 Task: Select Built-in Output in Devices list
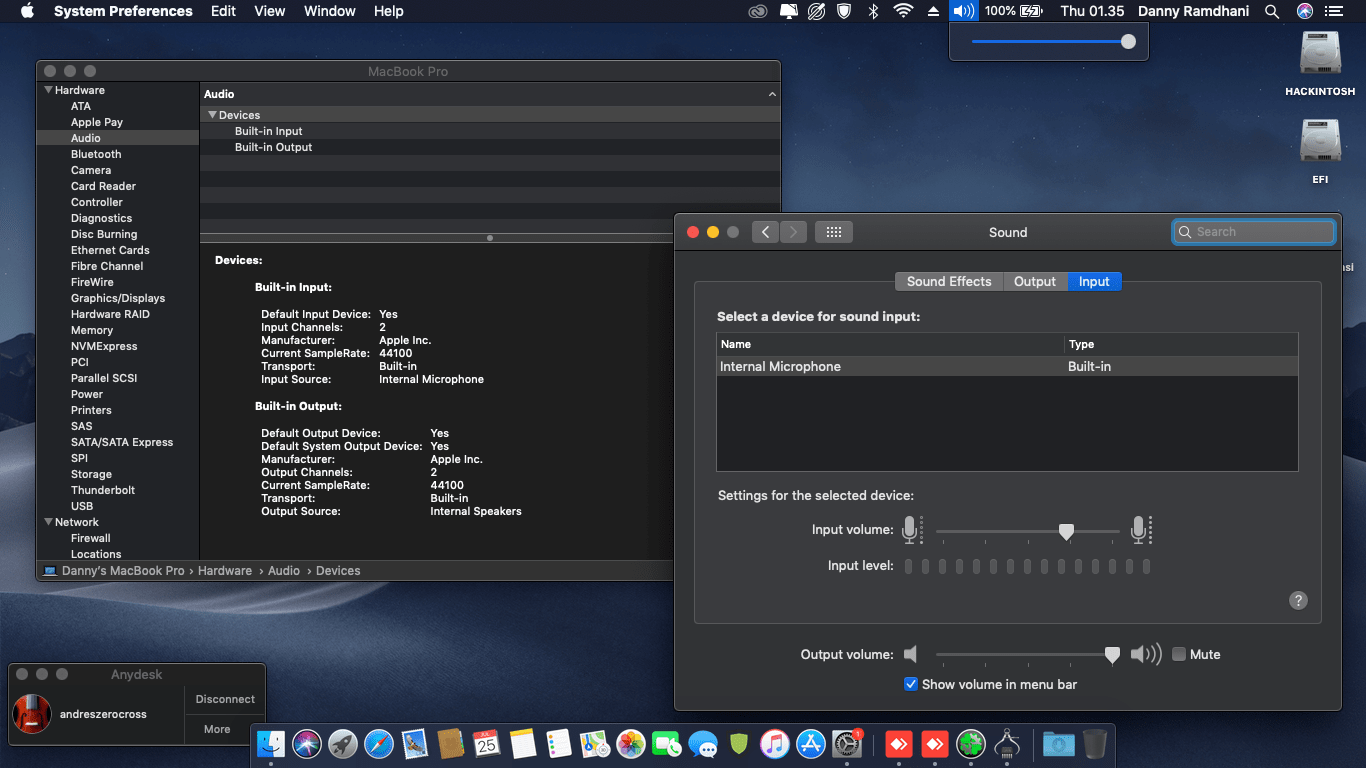(274, 147)
